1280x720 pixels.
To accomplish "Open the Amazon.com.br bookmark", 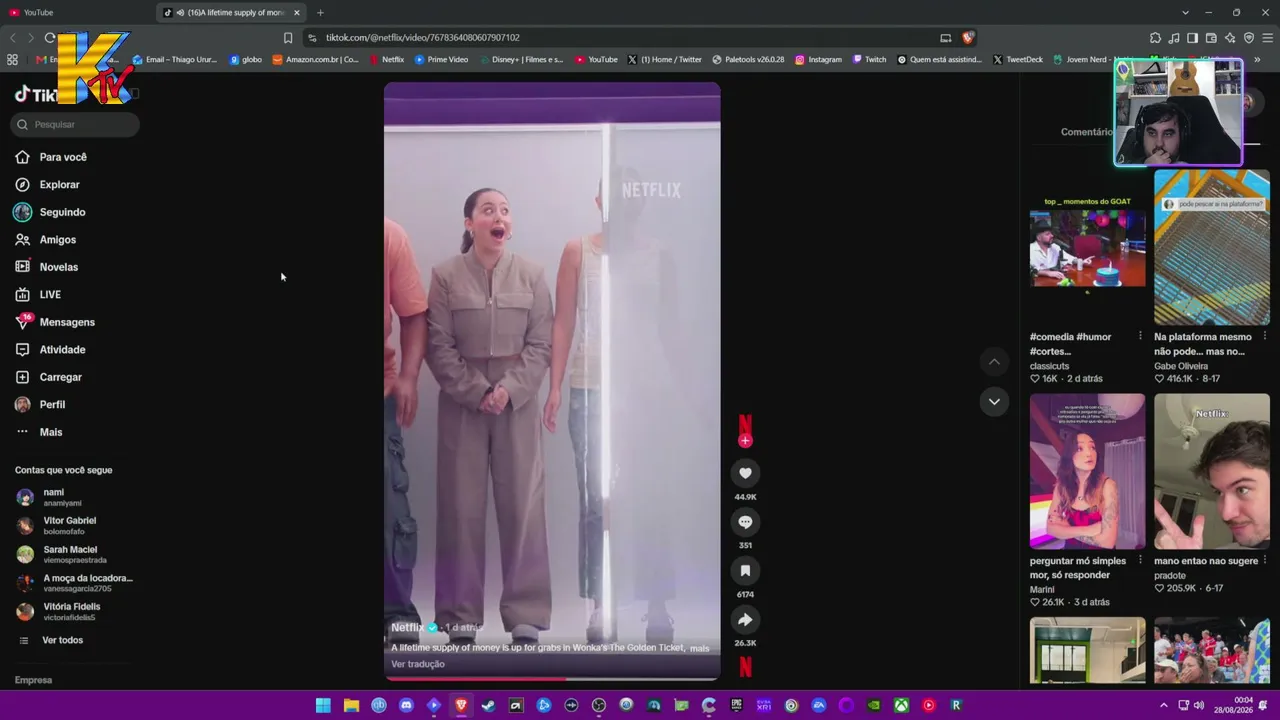I will [x=316, y=59].
